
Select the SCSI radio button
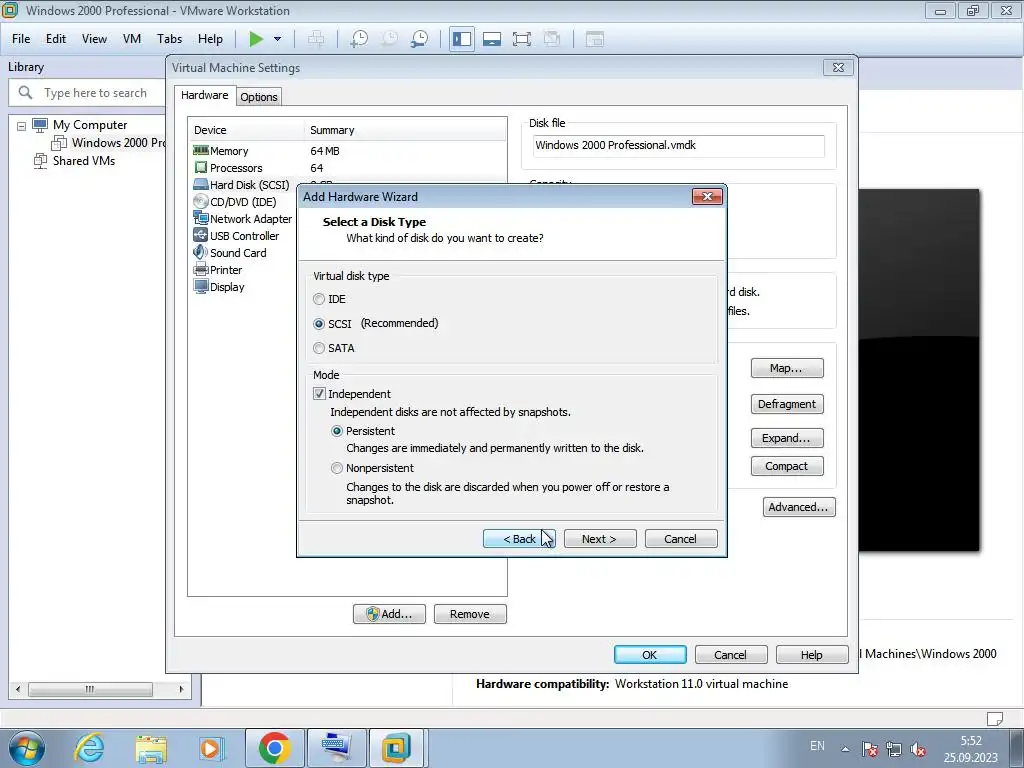coord(319,324)
